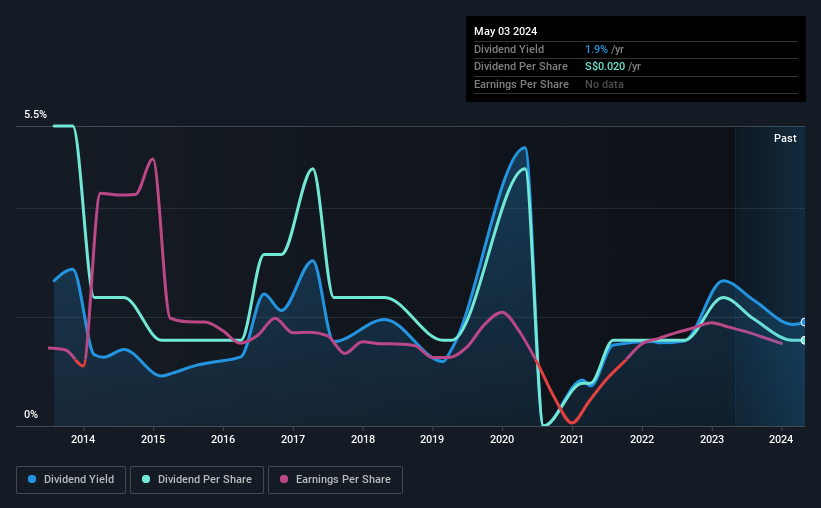Click the 0% y-axis label
The height and width of the screenshot is (508, 821).
click(x=31, y=414)
